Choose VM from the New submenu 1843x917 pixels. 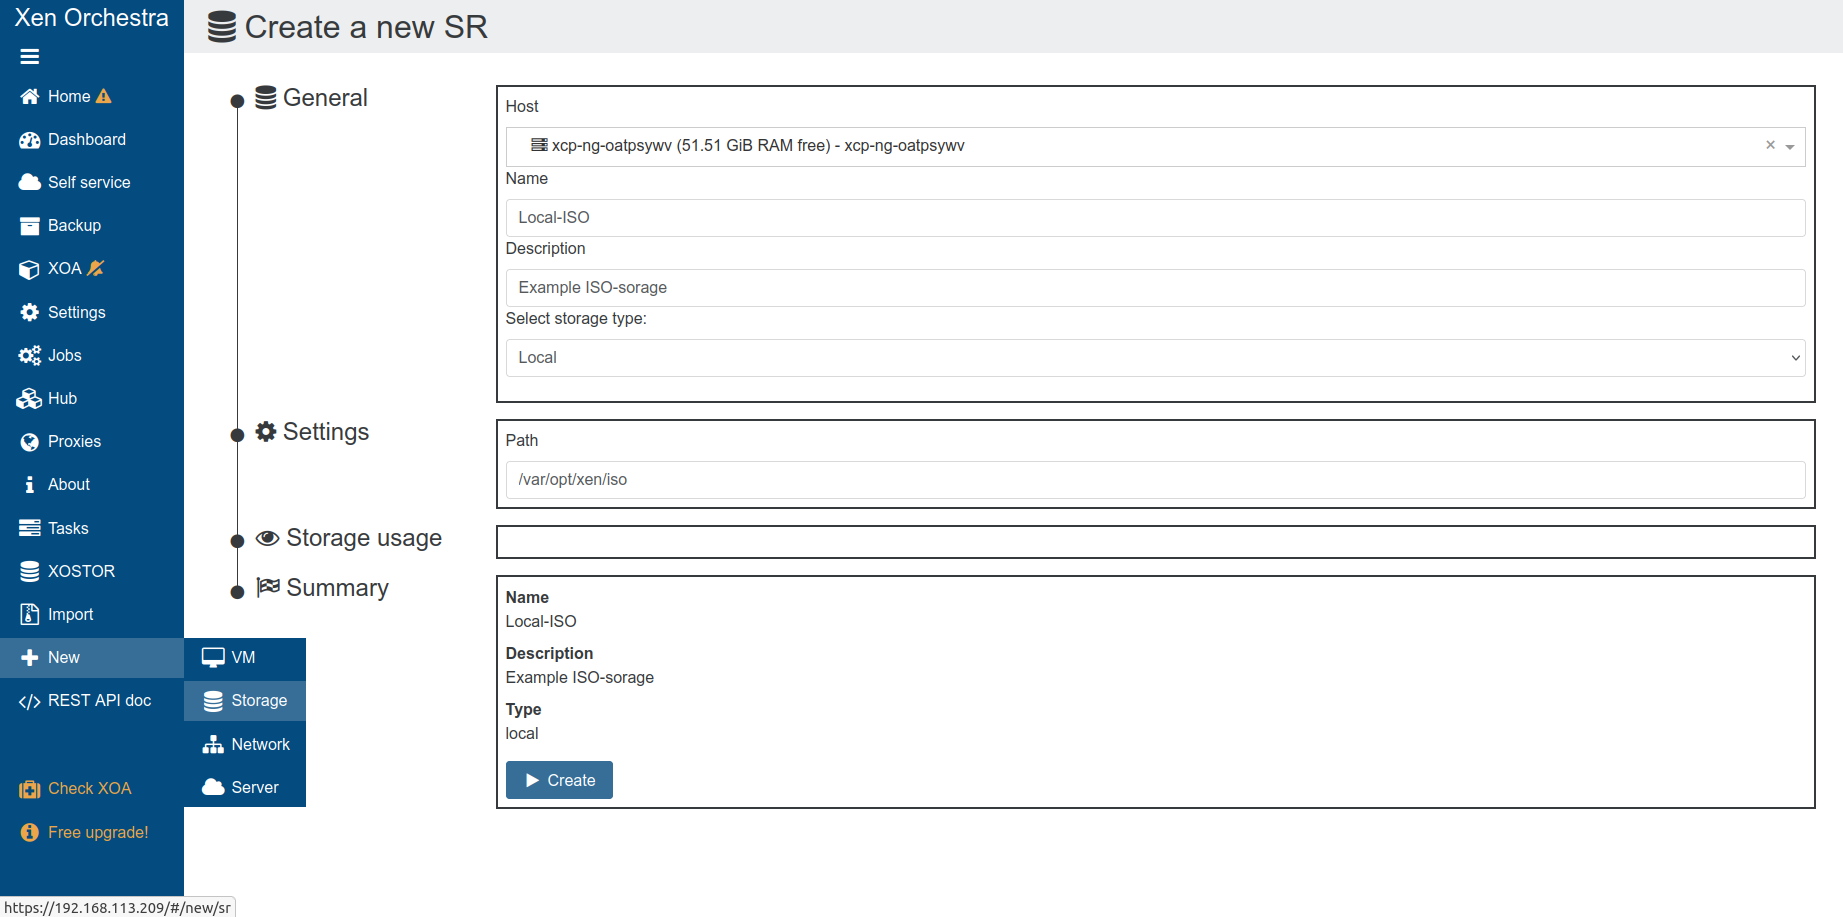click(245, 658)
